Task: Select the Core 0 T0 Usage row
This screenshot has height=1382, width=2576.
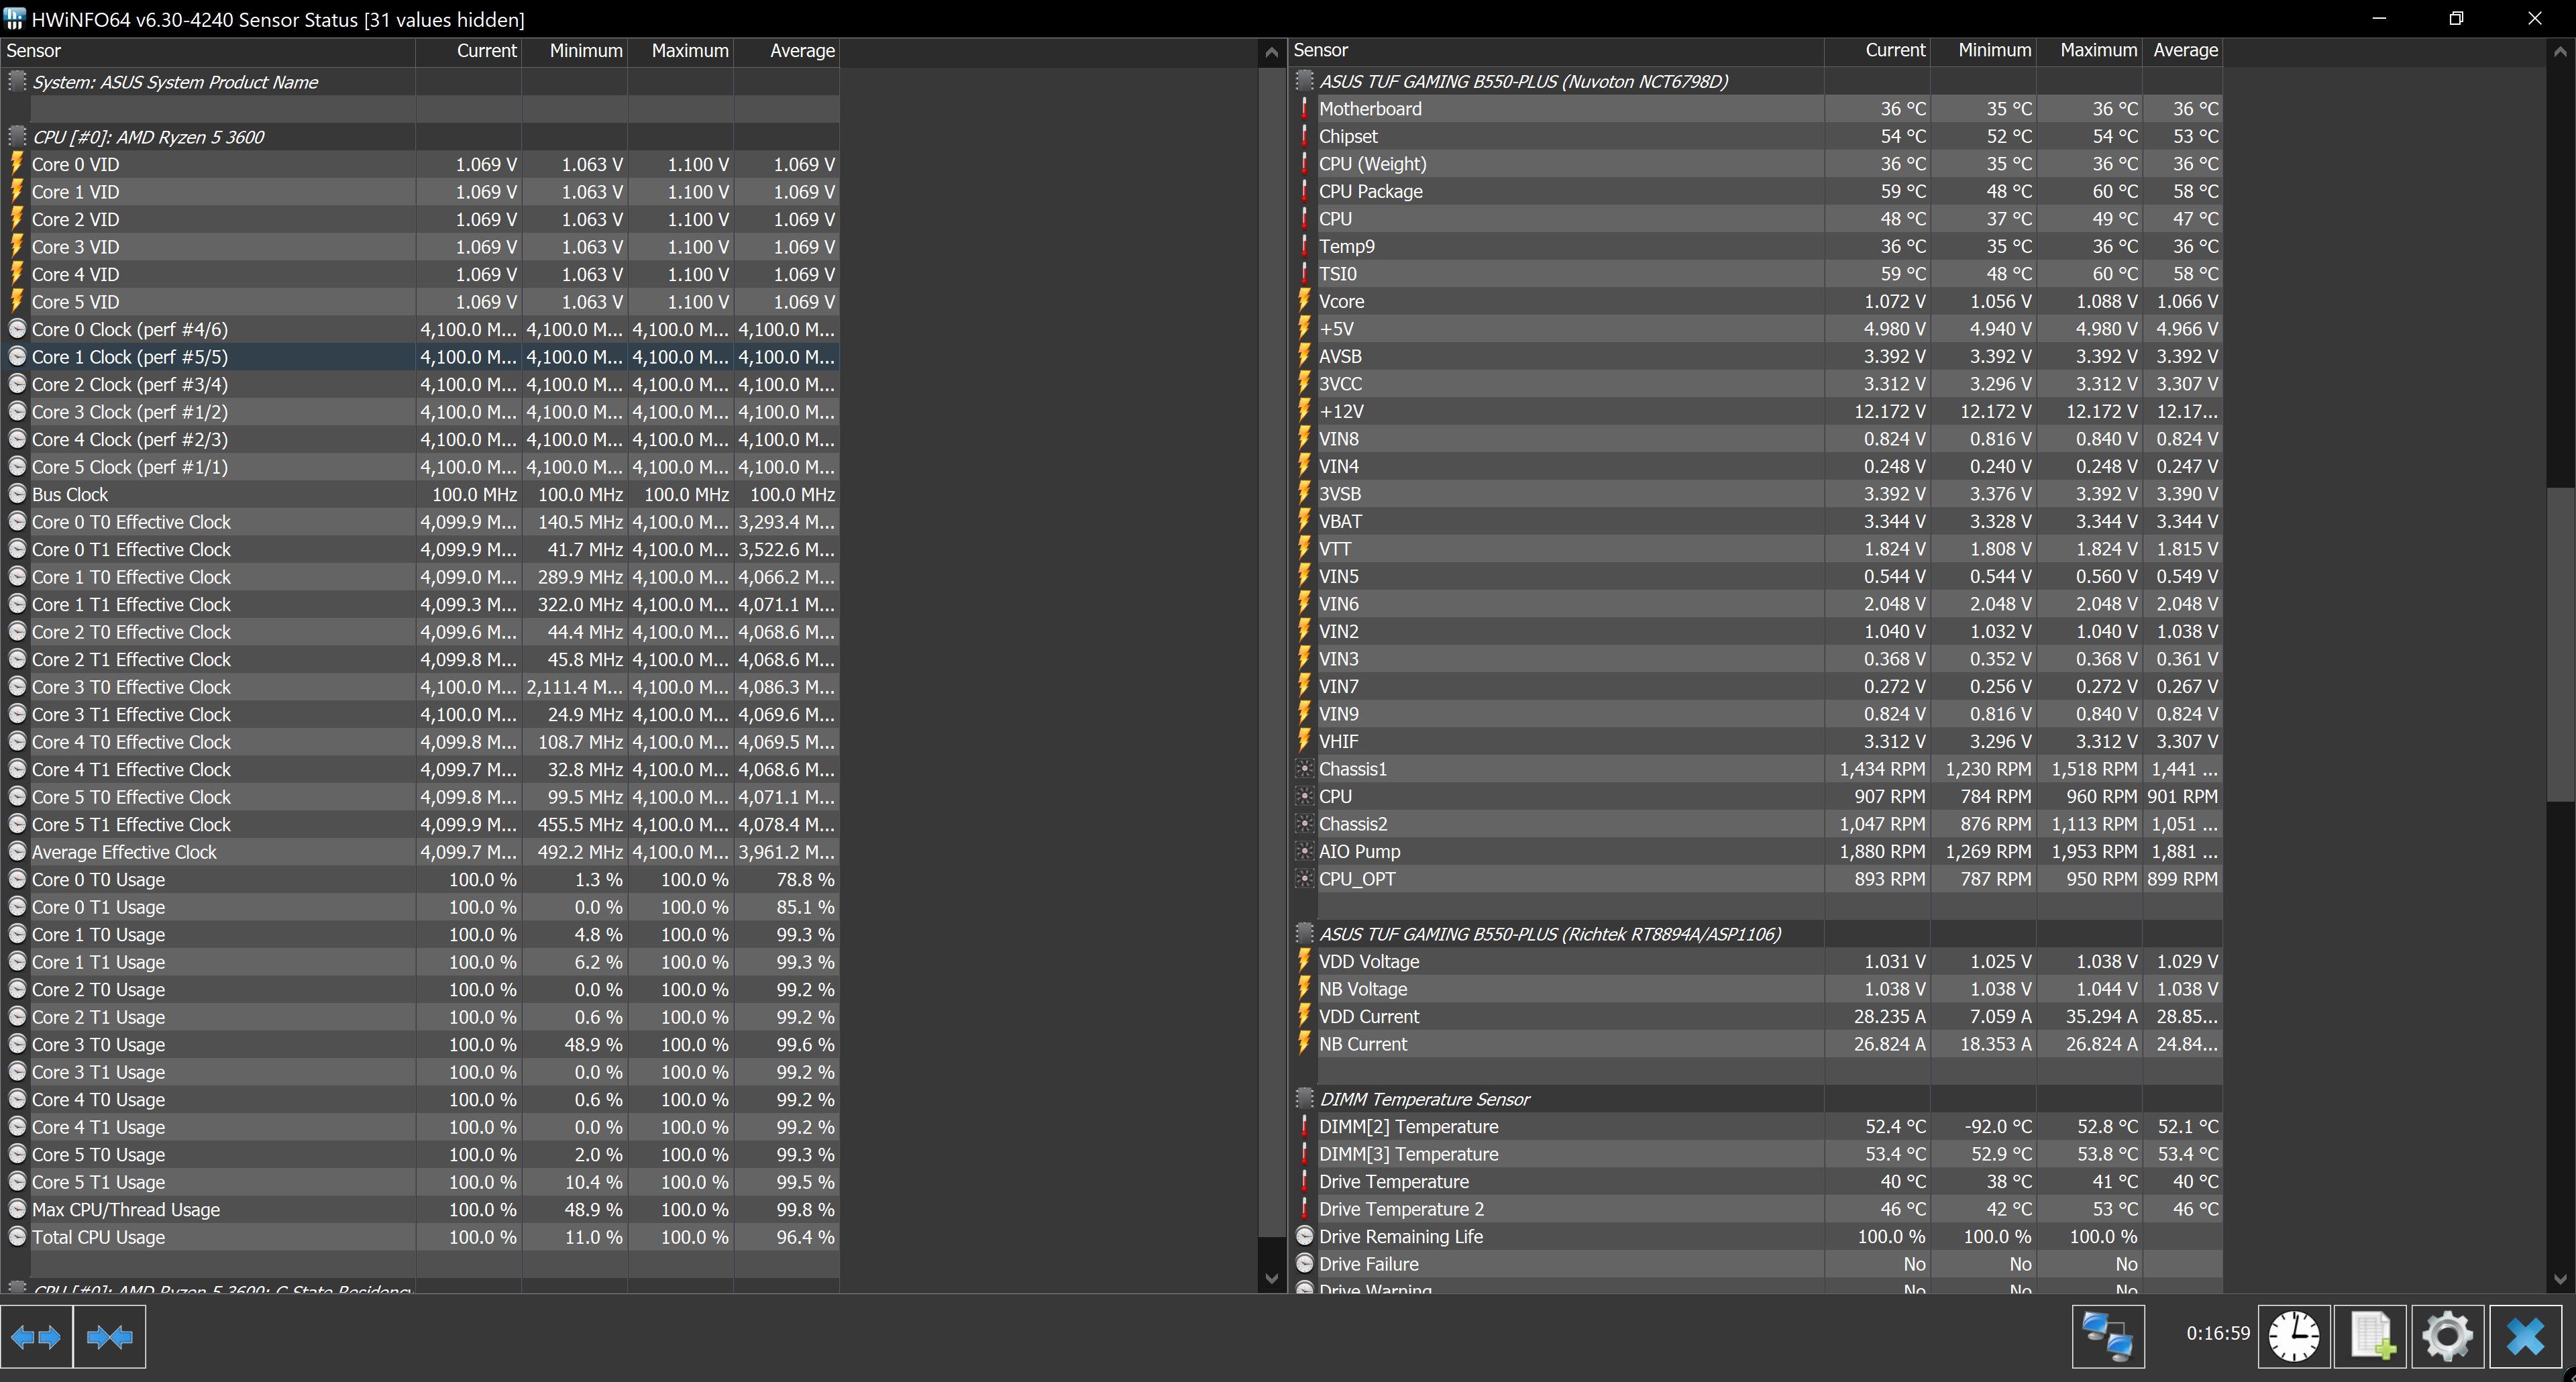Action: coord(420,880)
